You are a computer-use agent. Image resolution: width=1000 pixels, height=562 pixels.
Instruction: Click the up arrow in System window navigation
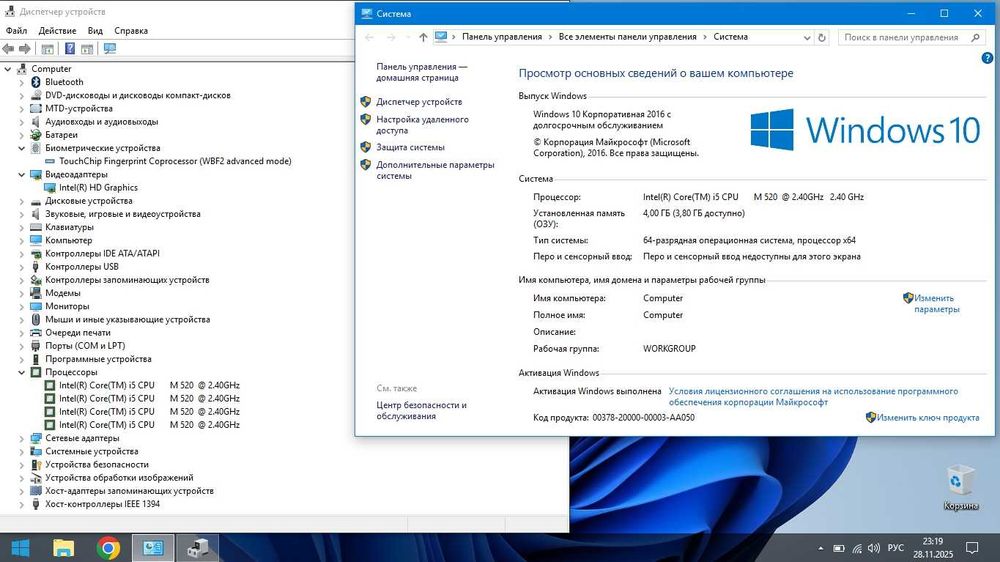click(423, 37)
